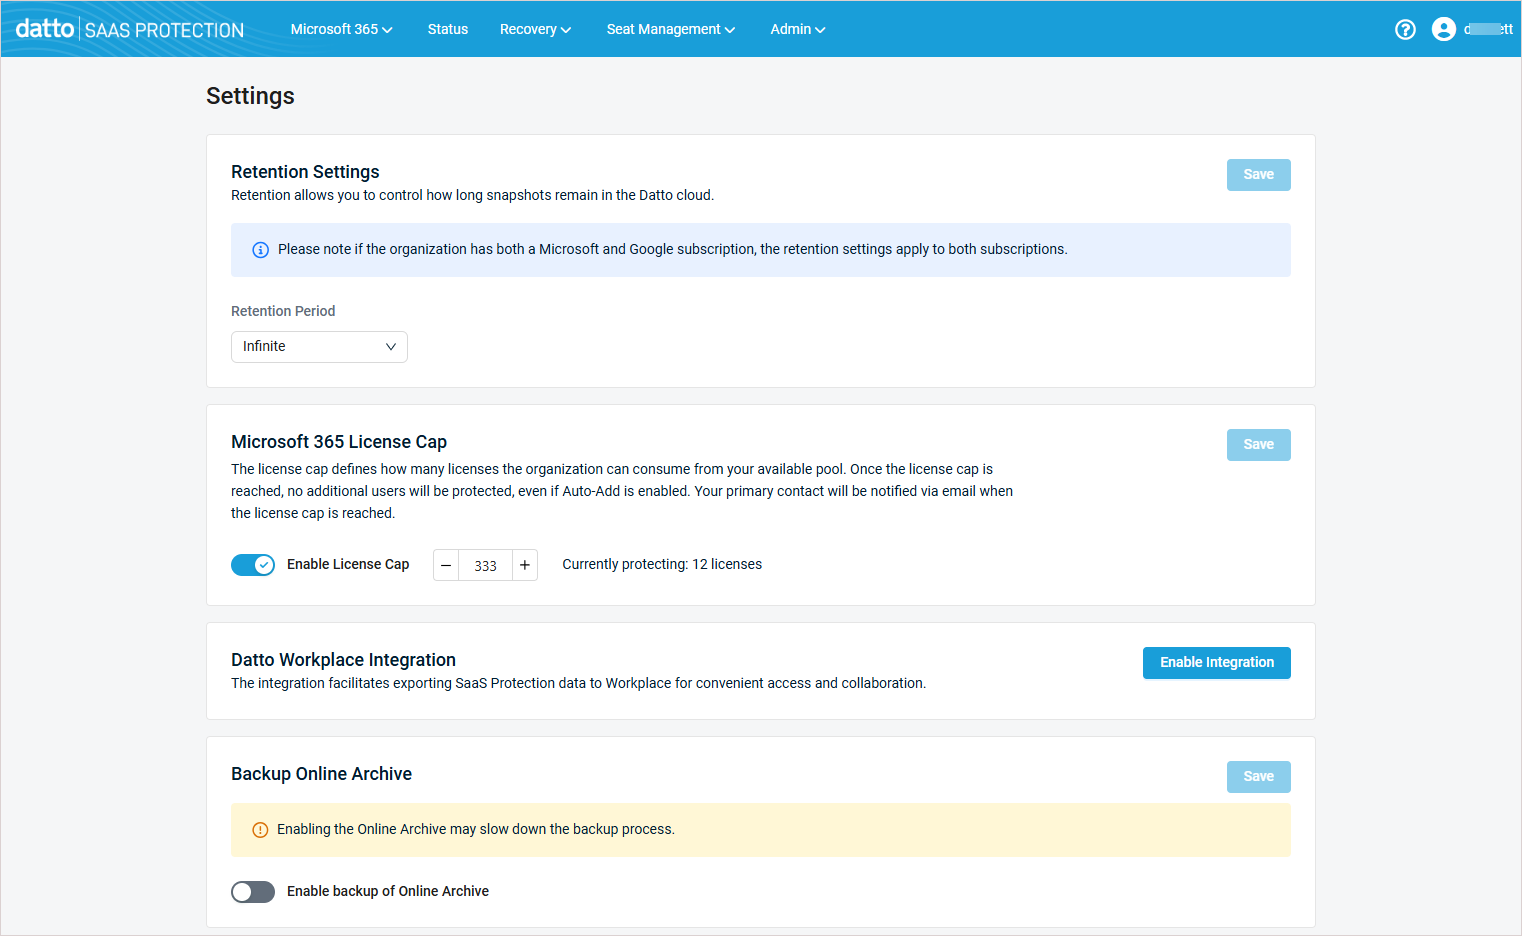Save the Microsoft 365 License Cap
The height and width of the screenshot is (936, 1522).
1258,445
